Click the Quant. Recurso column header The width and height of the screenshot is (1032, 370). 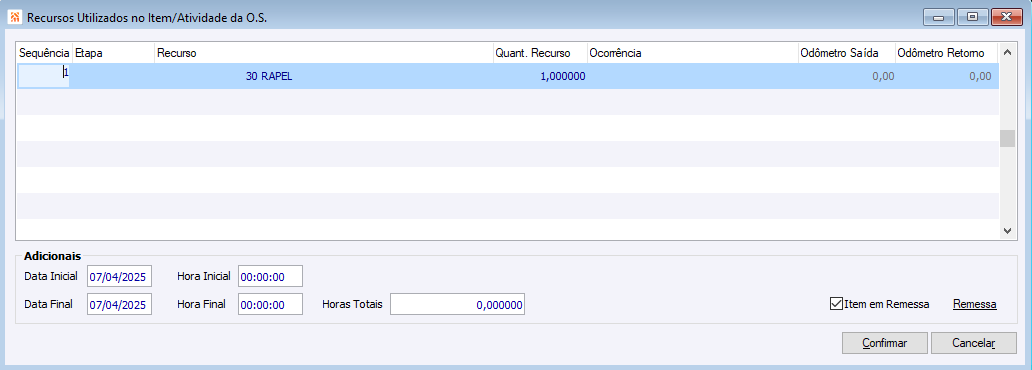(540, 53)
